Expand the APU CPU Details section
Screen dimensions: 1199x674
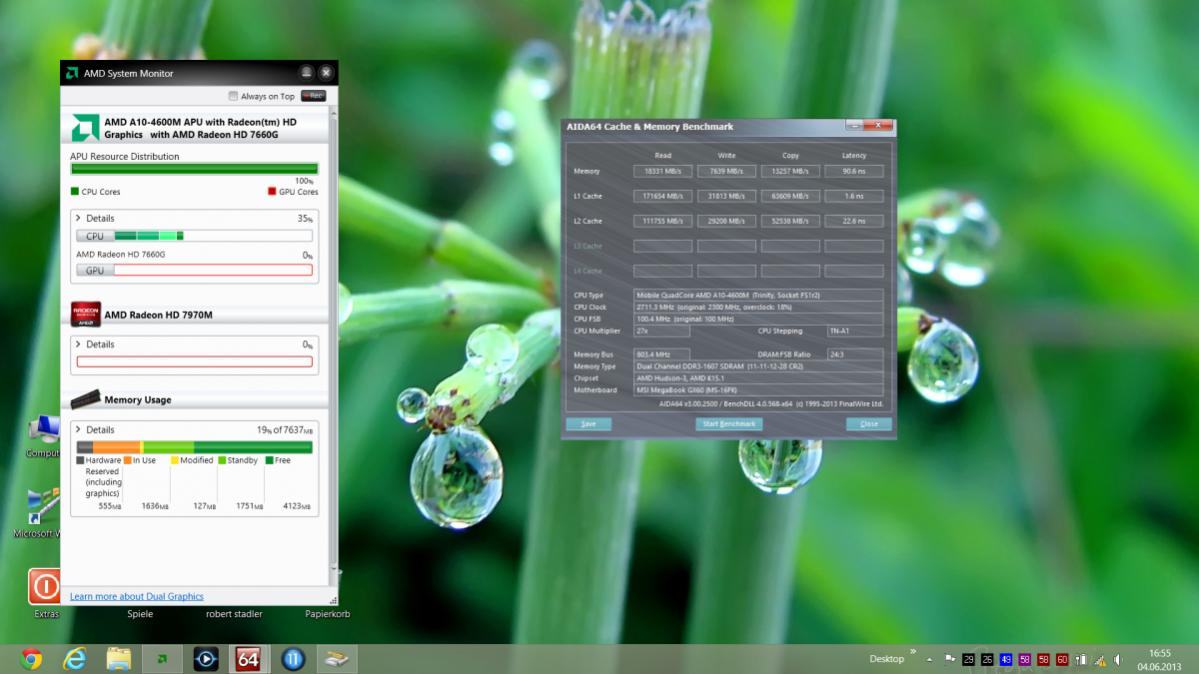click(x=78, y=218)
